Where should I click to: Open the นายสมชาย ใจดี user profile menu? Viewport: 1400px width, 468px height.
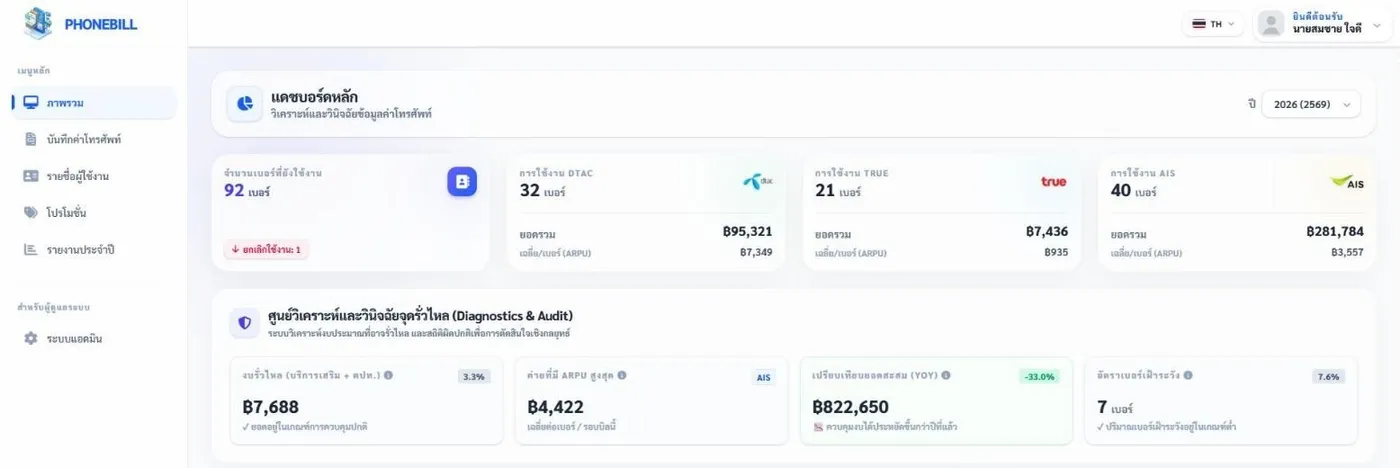tap(1322, 24)
